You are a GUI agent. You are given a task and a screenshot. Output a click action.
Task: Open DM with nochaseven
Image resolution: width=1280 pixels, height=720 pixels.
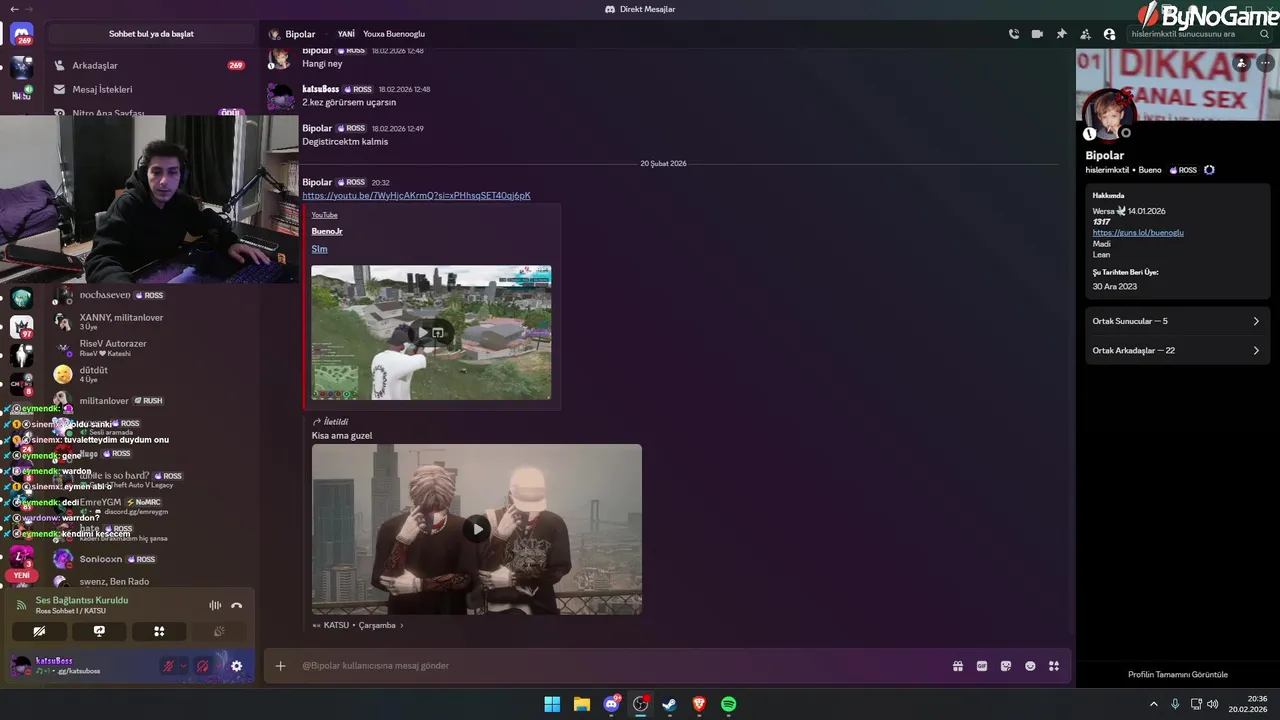(x=150, y=296)
